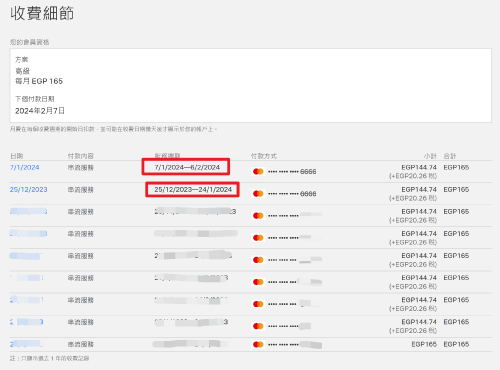Click 串流服務 description in the 7/1/2024 row

pyautogui.click(x=81, y=168)
